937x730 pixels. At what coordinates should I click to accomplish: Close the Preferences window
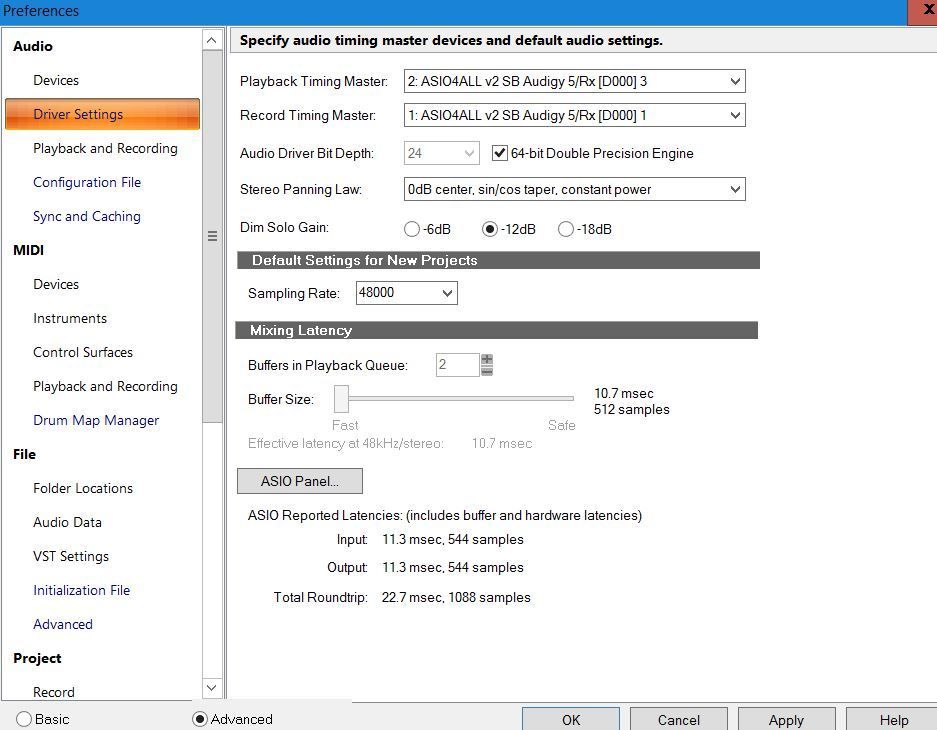click(x=924, y=11)
